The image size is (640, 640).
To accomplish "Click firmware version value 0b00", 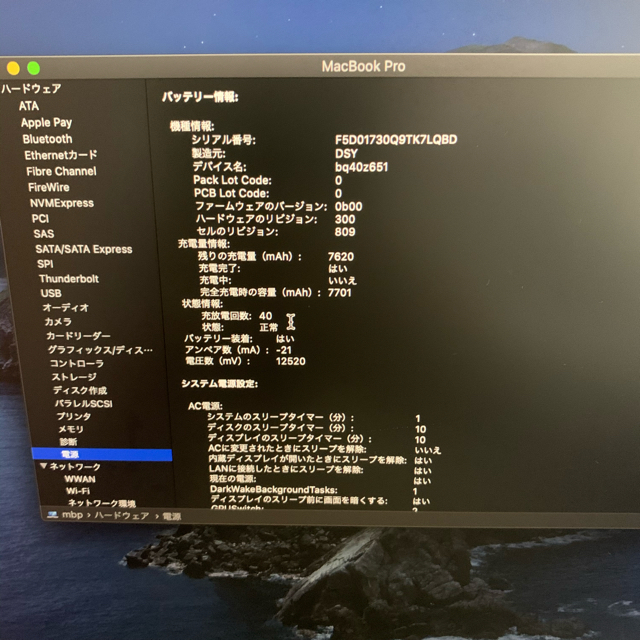I will coord(348,207).
